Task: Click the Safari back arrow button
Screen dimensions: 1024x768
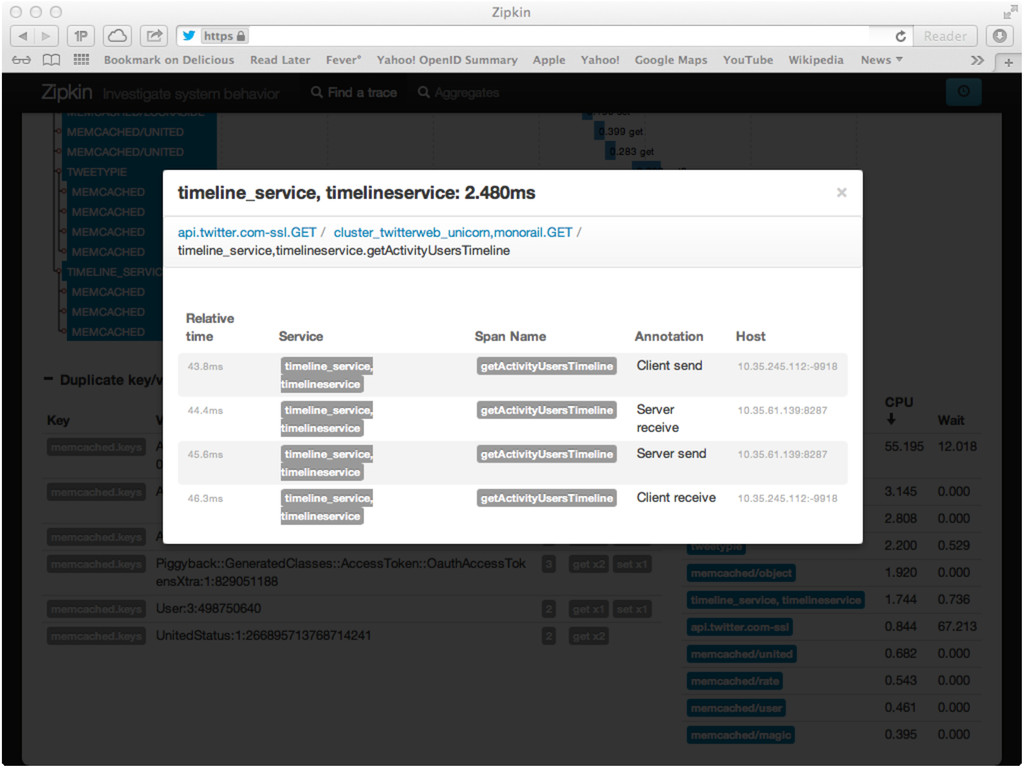Action: [x=23, y=36]
